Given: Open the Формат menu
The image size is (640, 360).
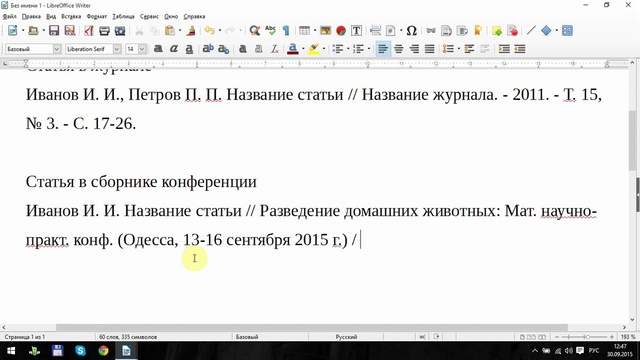Looking at the screenshot, I should pyautogui.click(x=97, y=16).
